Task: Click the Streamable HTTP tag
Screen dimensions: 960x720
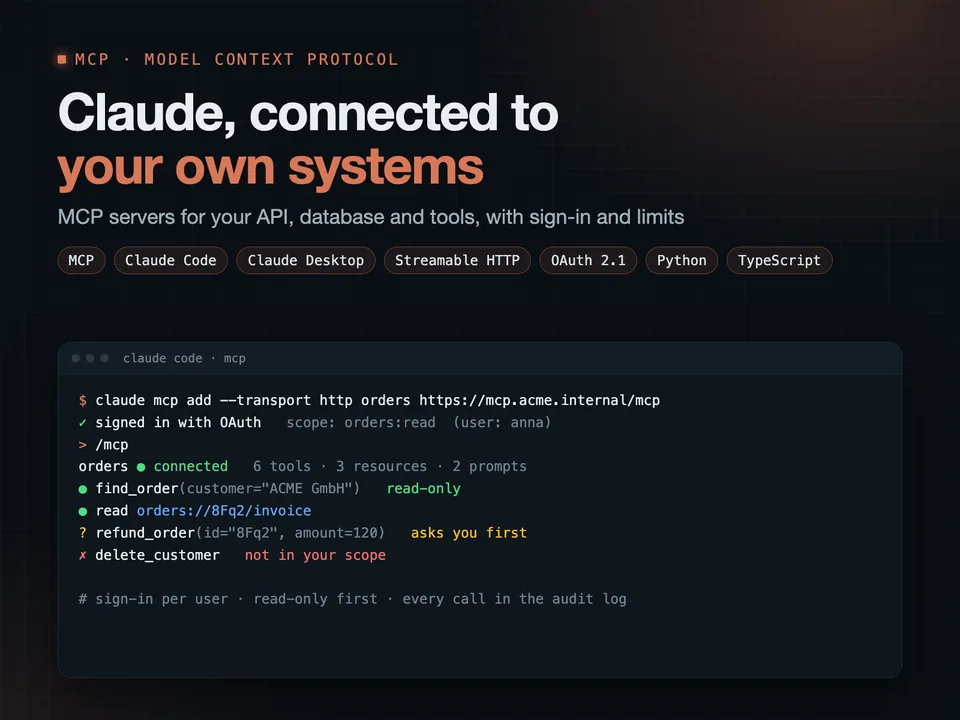Action: [x=457, y=260]
